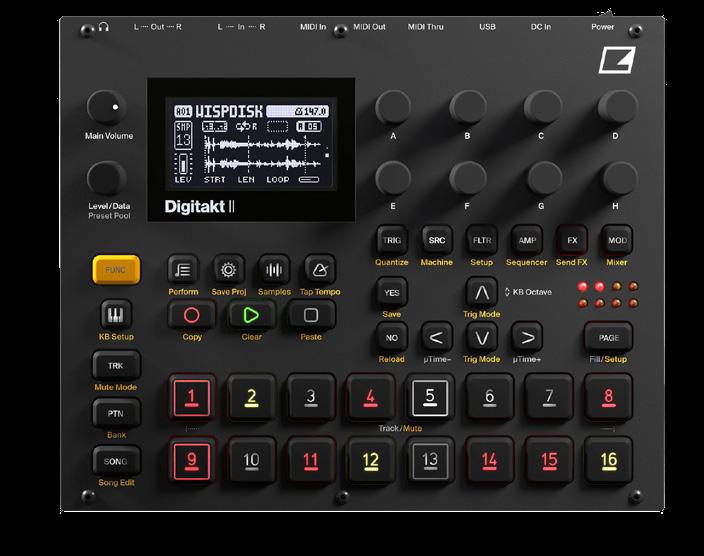Screen dimensions: 704x556
Task: Toggle trig key 14
Action: (489, 461)
